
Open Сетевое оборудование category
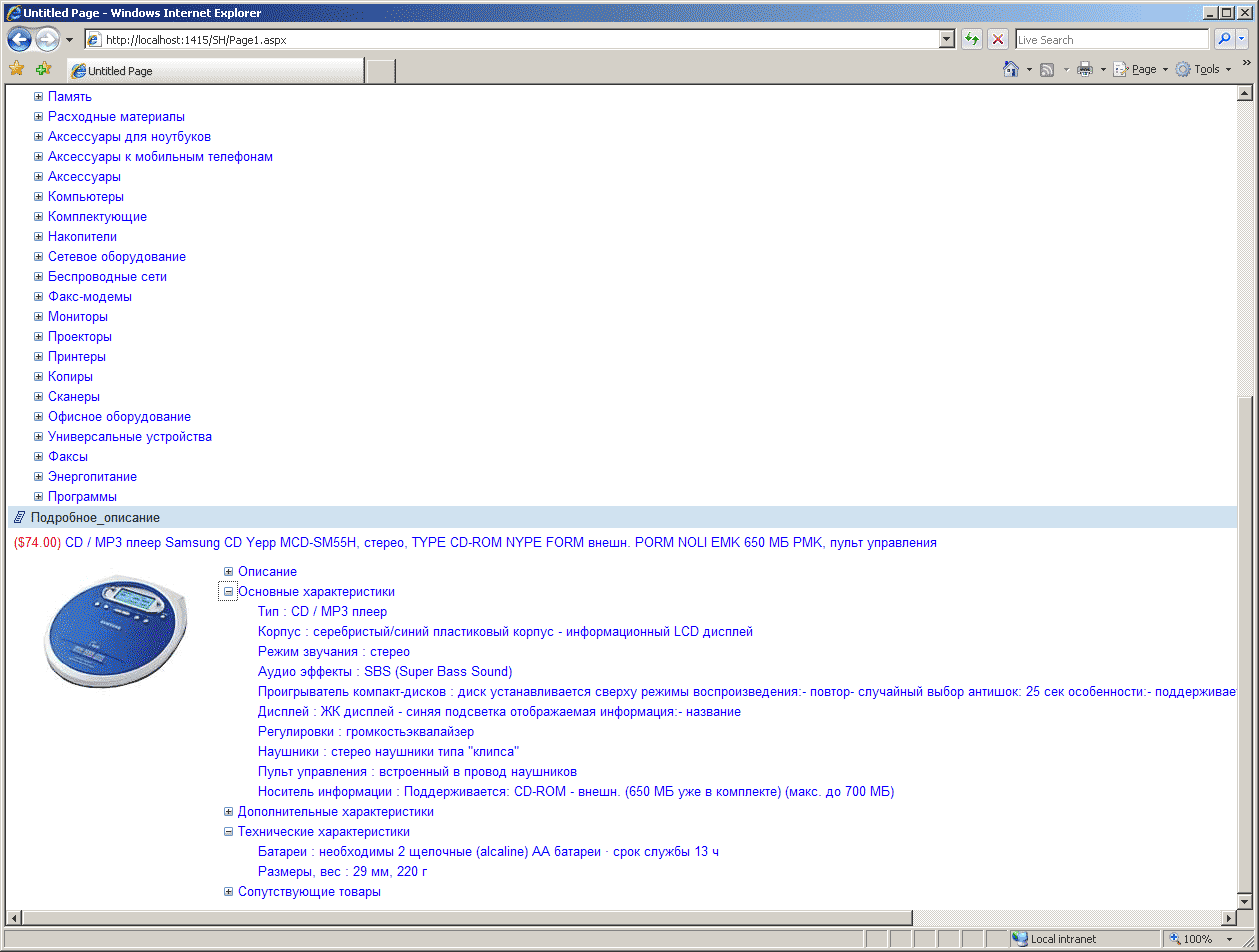point(117,257)
